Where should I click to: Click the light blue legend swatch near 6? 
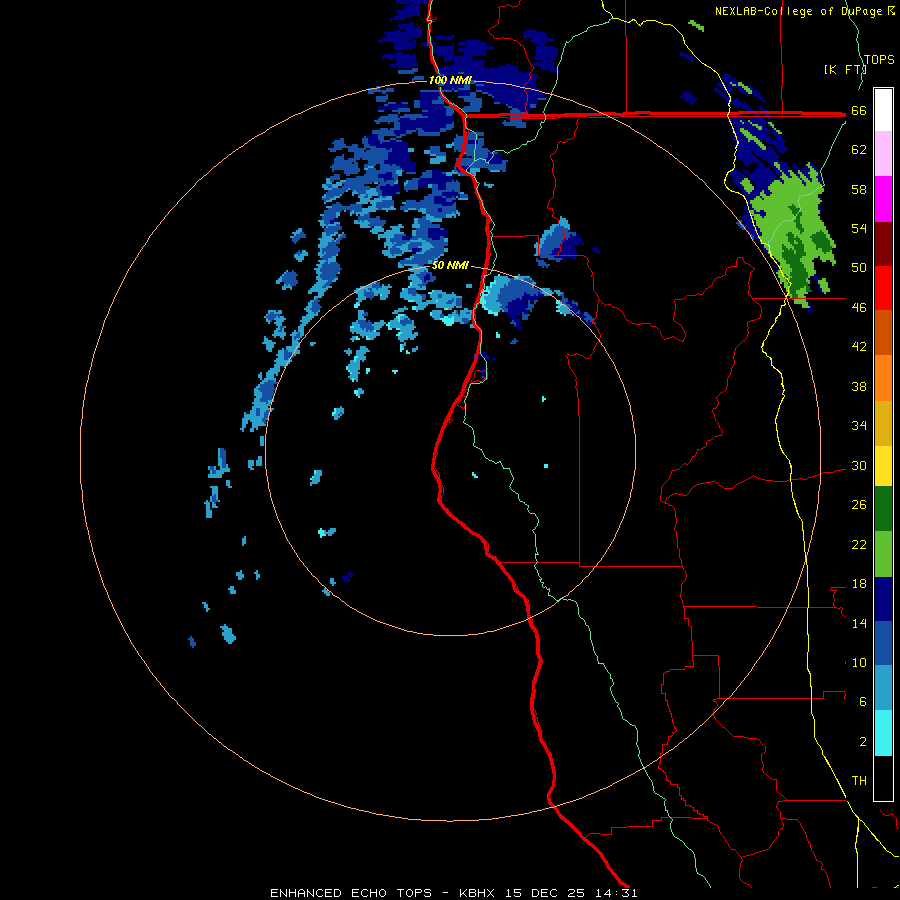click(x=883, y=688)
